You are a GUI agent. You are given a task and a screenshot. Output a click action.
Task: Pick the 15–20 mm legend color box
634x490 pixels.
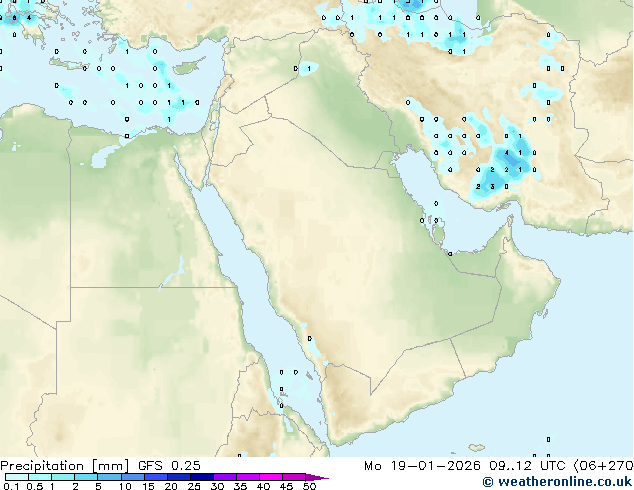pyautogui.click(x=156, y=477)
